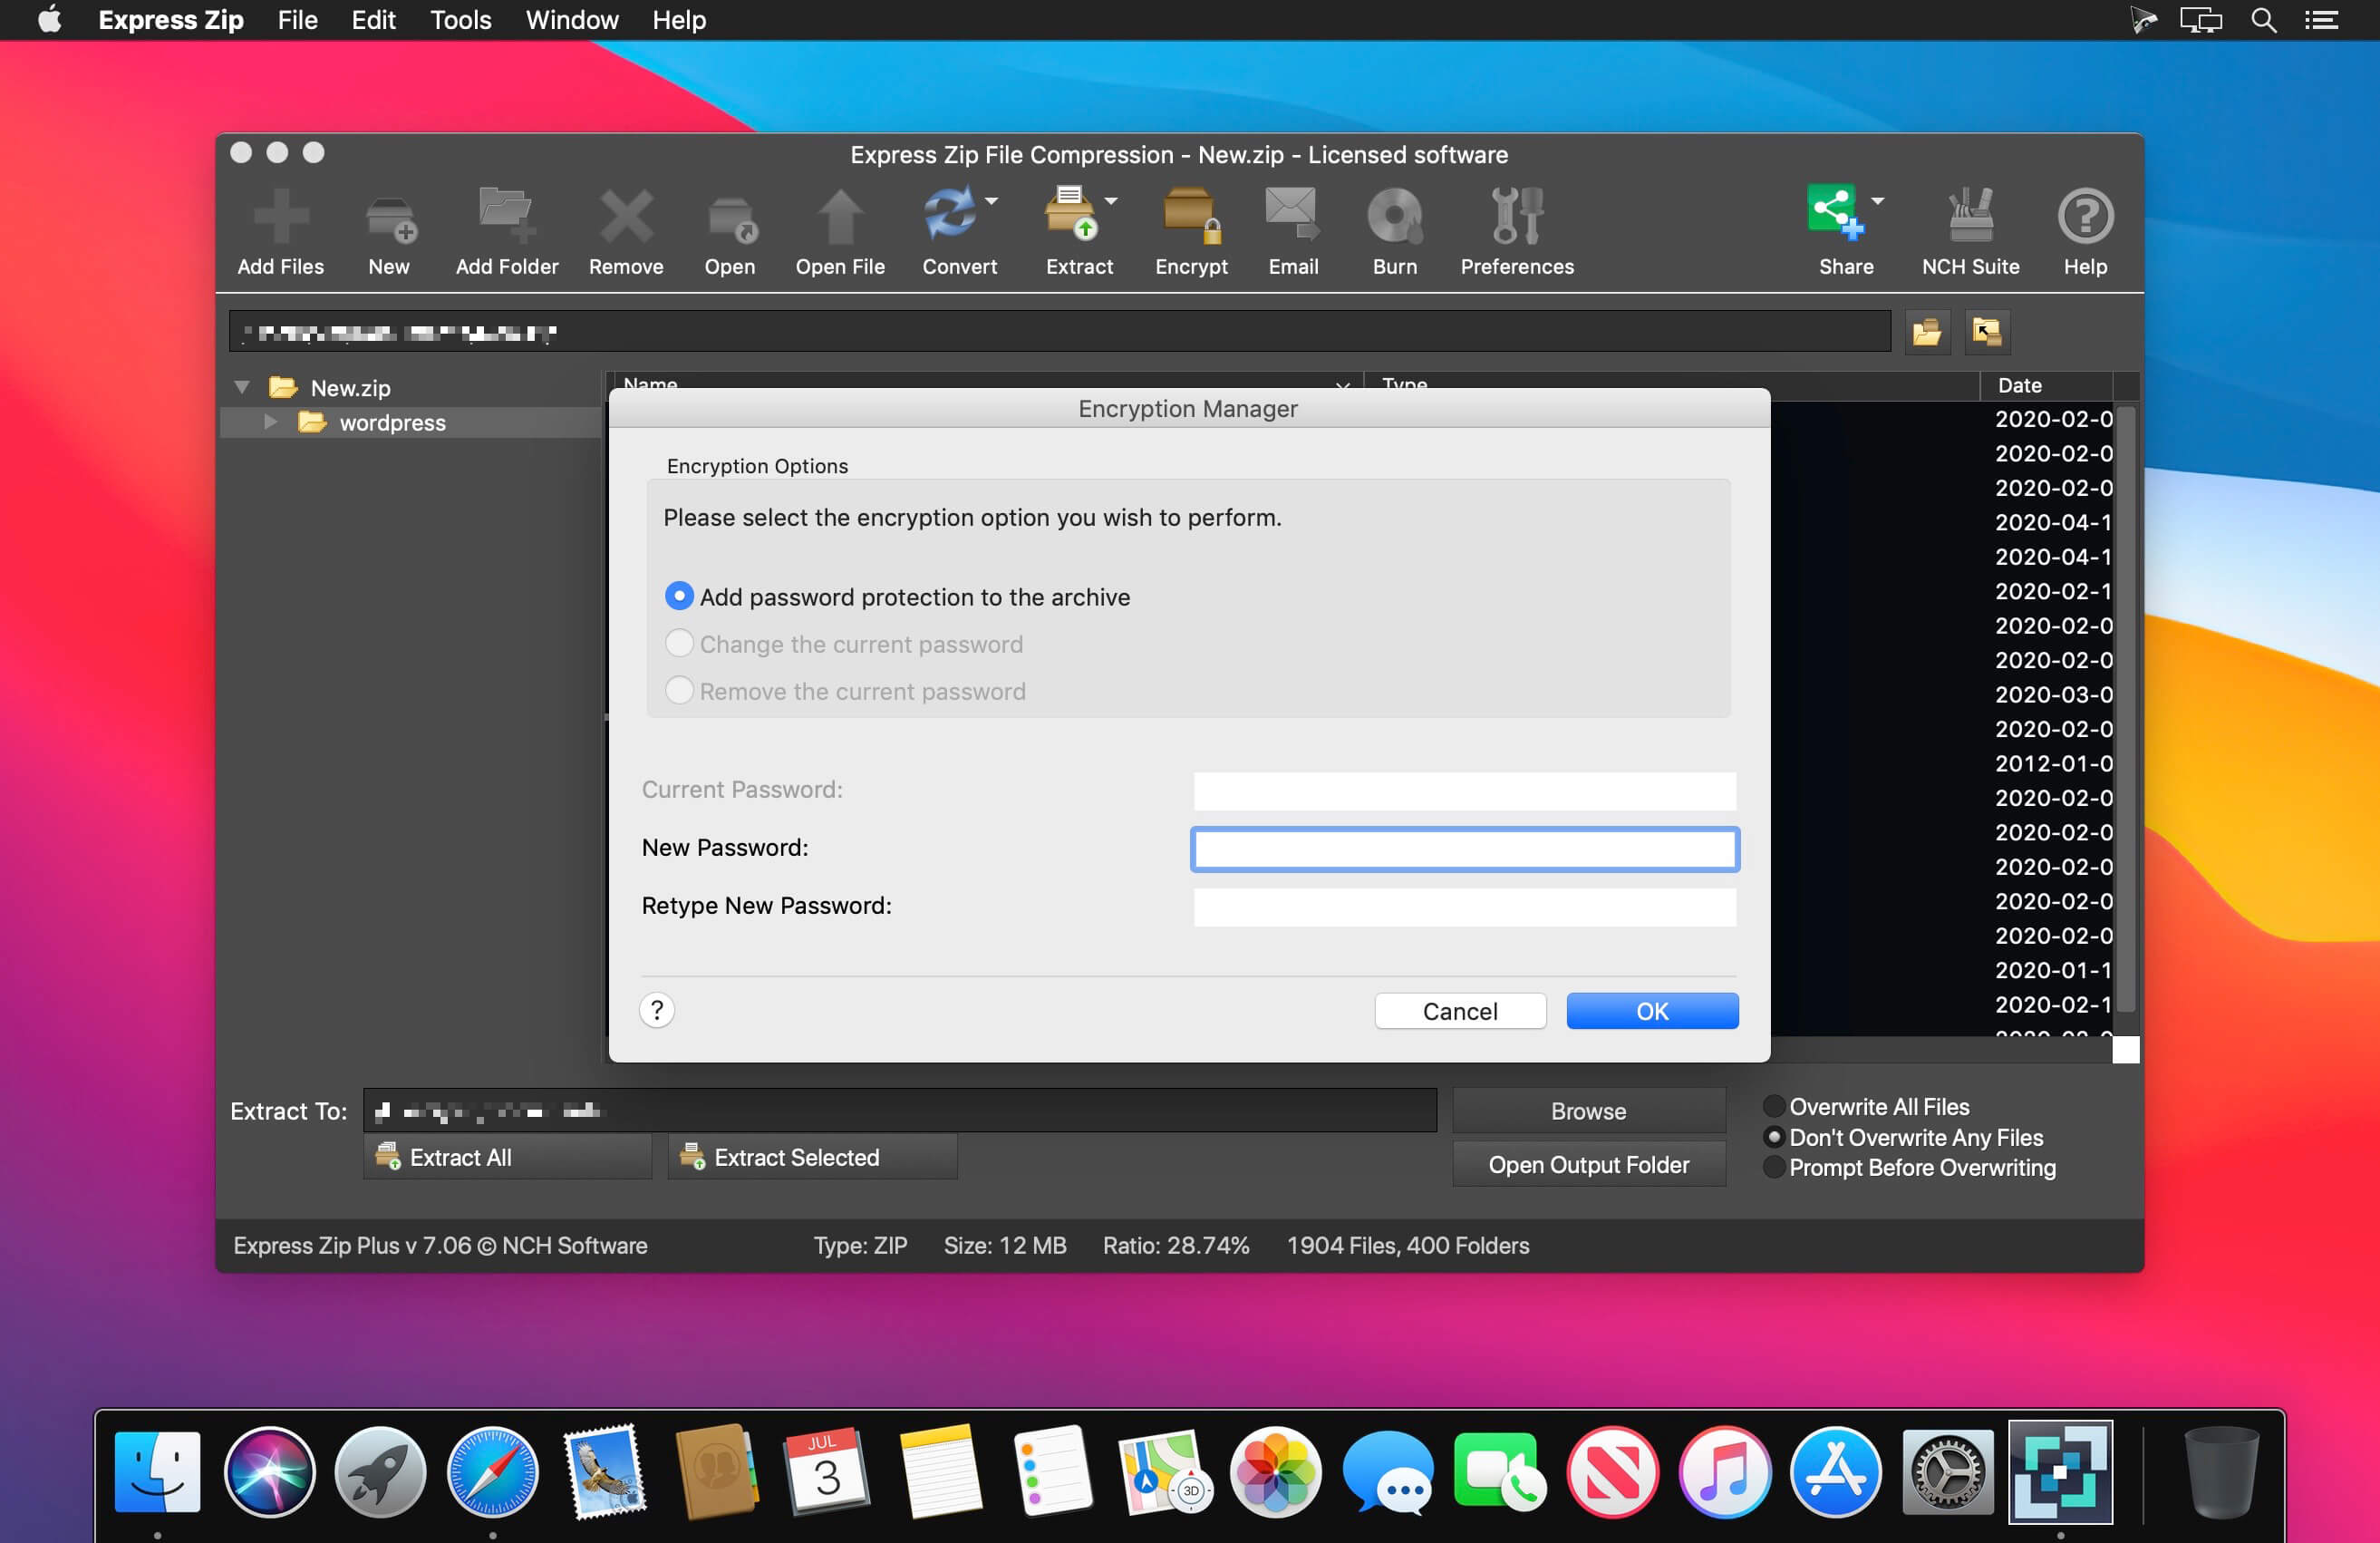Expand the wordpress folder node
This screenshot has width=2380, height=1543.
(x=270, y=421)
